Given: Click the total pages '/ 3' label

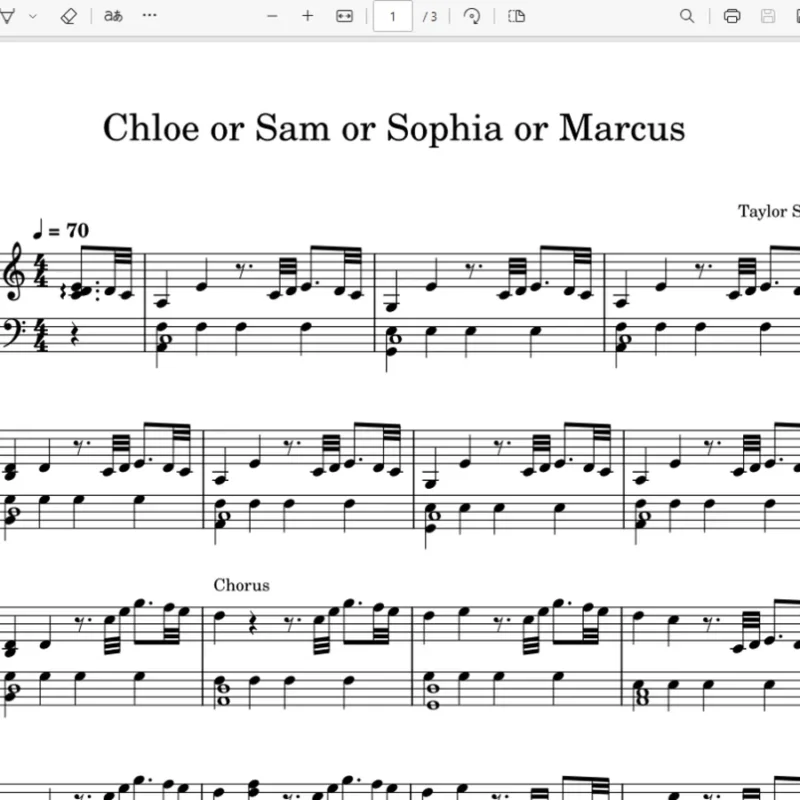Looking at the screenshot, I should coord(430,17).
